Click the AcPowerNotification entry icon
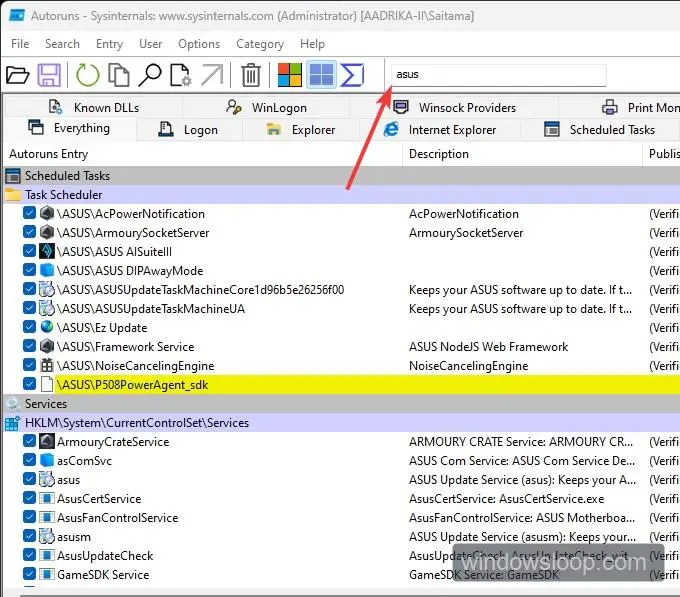The height and width of the screenshot is (597, 680). click(47, 213)
